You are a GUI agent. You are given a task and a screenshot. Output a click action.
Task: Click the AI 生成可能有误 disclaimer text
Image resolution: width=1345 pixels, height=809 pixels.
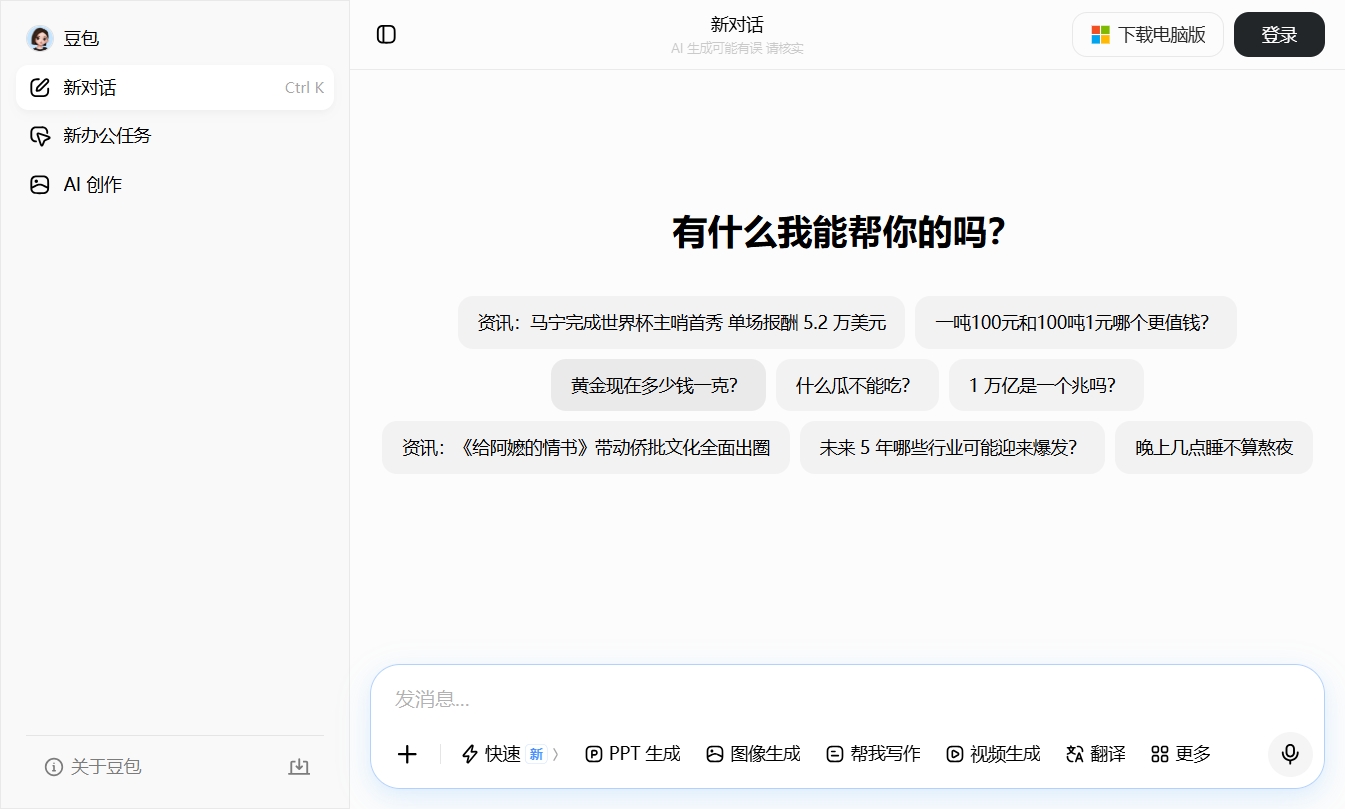tap(737, 48)
